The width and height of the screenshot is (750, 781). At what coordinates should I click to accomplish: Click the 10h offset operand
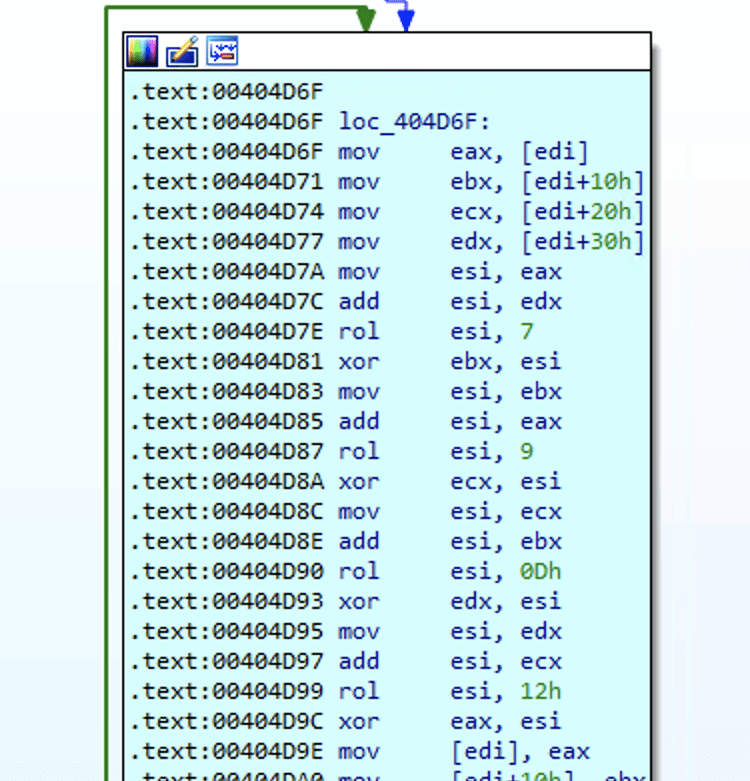[x=611, y=182]
